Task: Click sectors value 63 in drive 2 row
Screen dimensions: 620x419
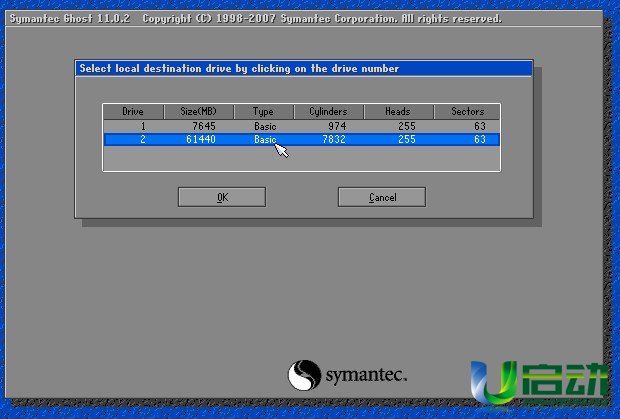Action: click(480, 139)
